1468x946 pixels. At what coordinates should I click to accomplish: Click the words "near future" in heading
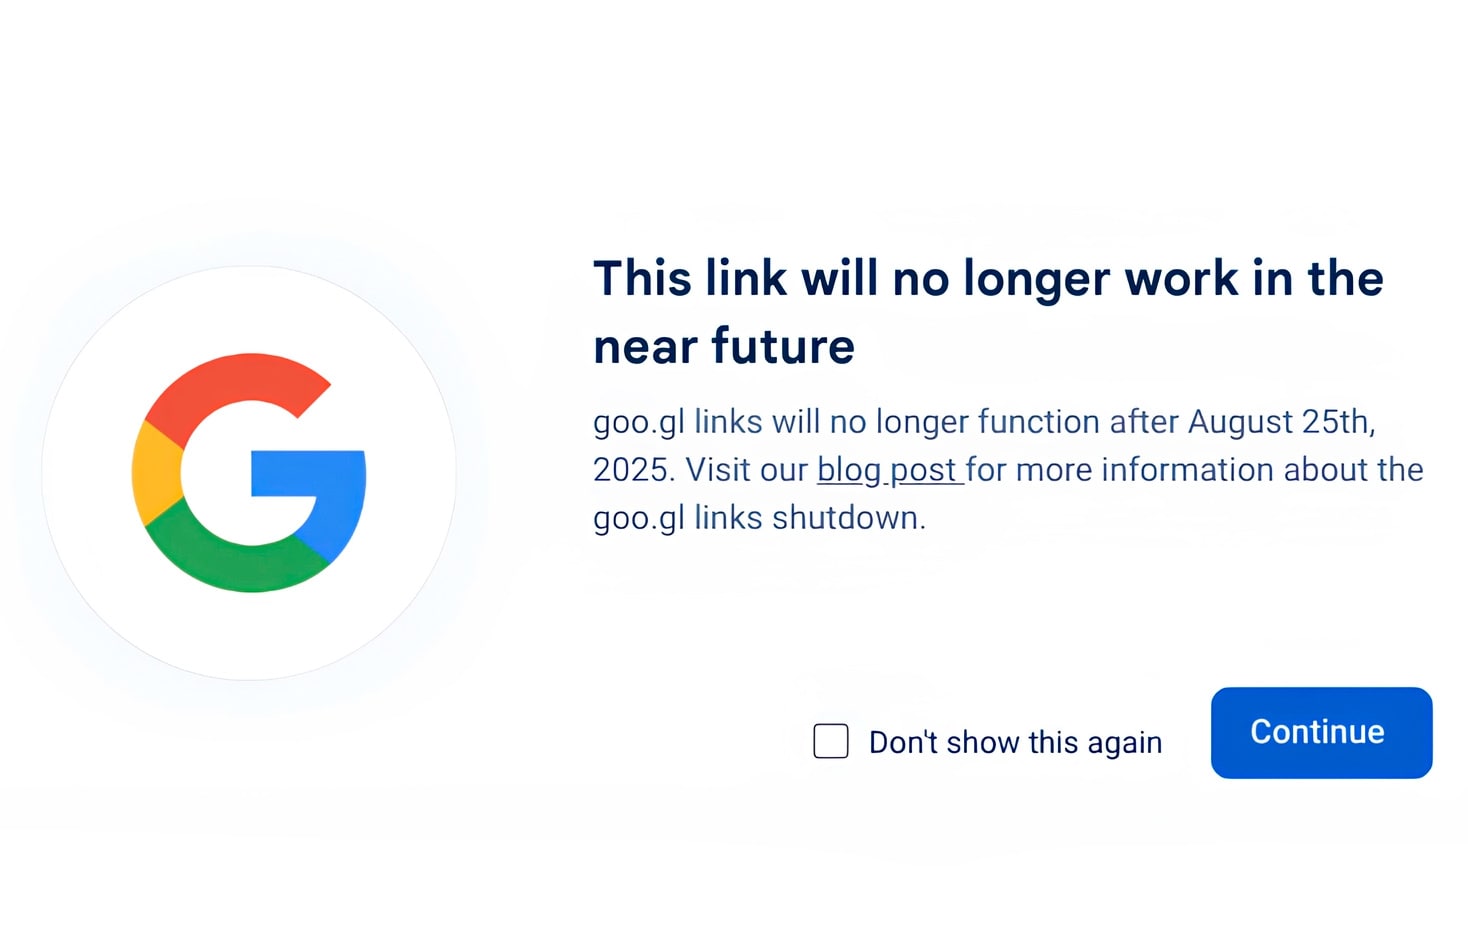pyautogui.click(x=724, y=347)
